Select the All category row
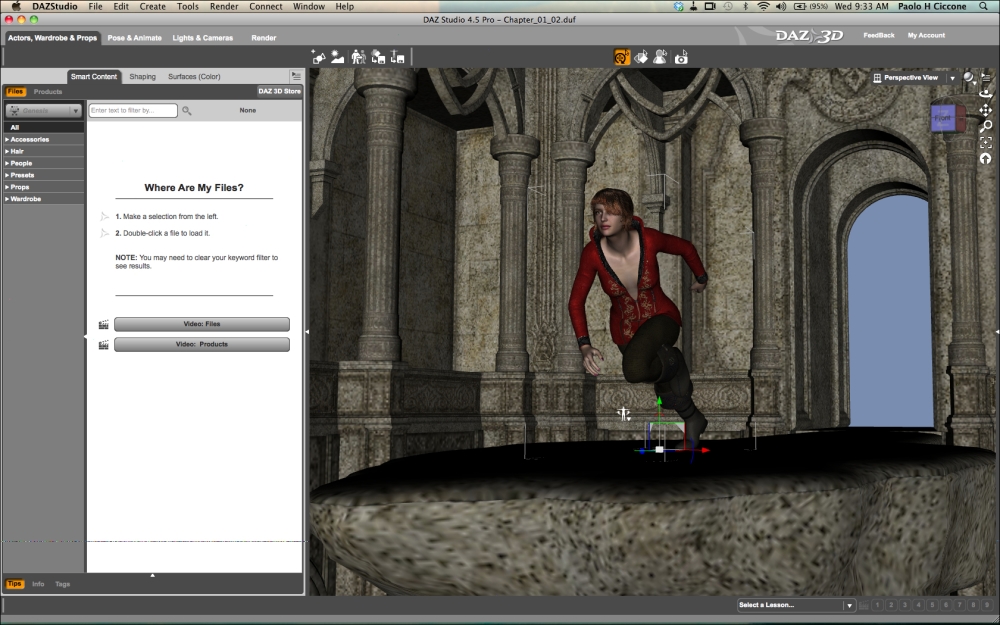The height and width of the screenshot is (625, 1000). pos(43,128)
